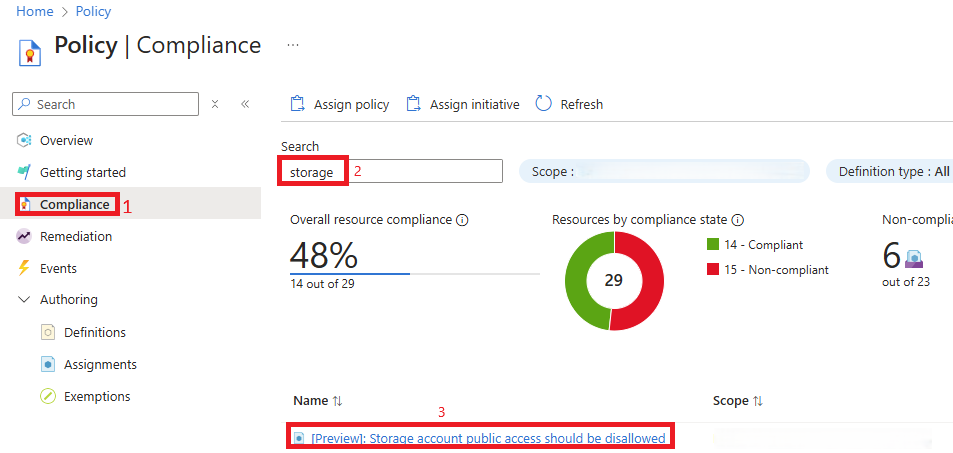953x453 pixels.
Task: Click the 29 total in donut center
Action: click(614, 280)
